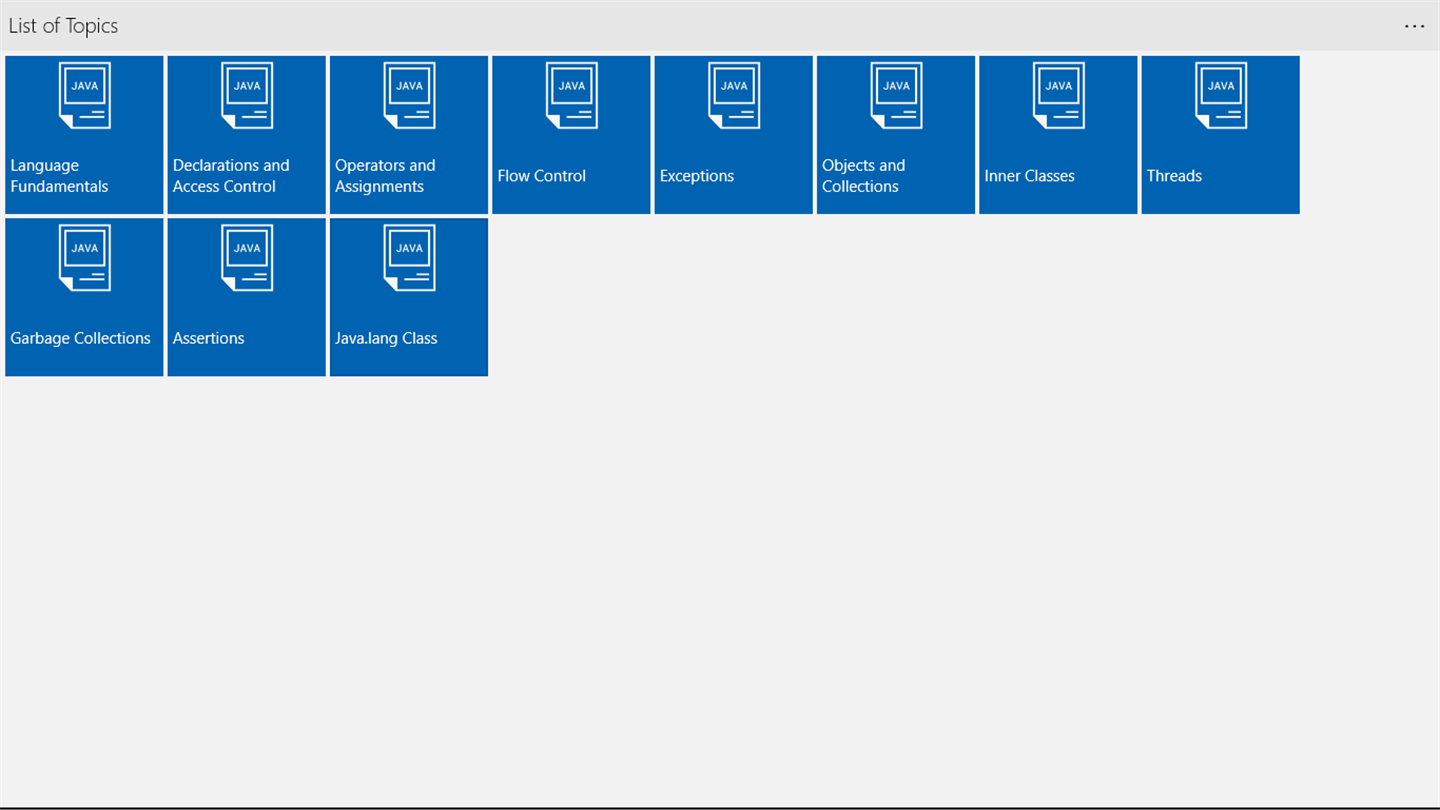1440x810 pixels.
Task: Select the Garbage Collections tile
Action: (x=84, y=297)
